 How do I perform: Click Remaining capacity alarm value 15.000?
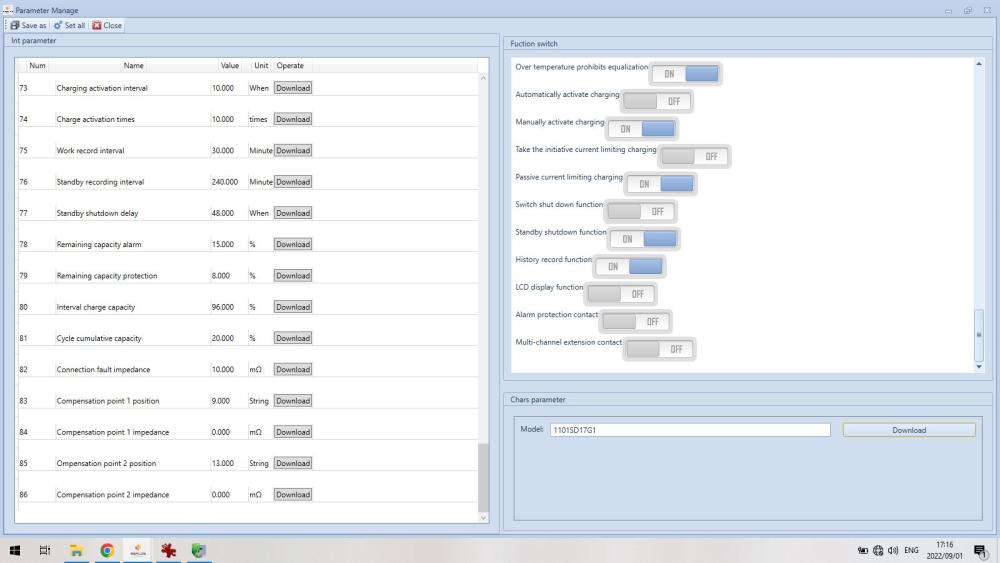(223, 244)
